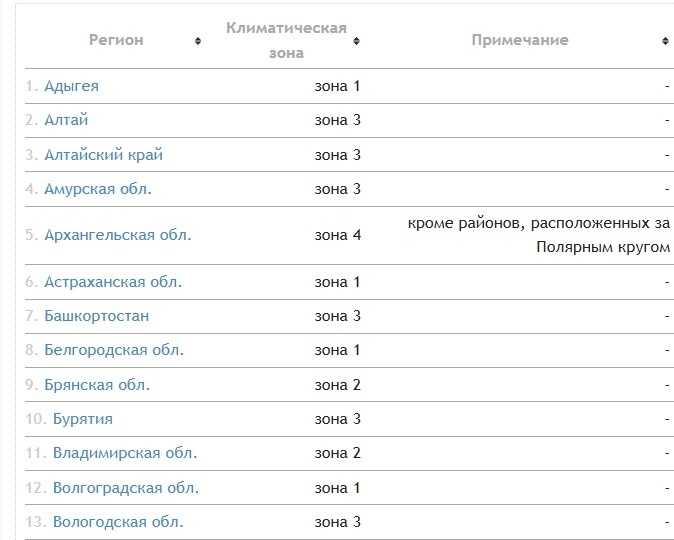674x540 pixels.
Task: Click sort arrows in Примечание column header
Action: click(x=665, y=41)
